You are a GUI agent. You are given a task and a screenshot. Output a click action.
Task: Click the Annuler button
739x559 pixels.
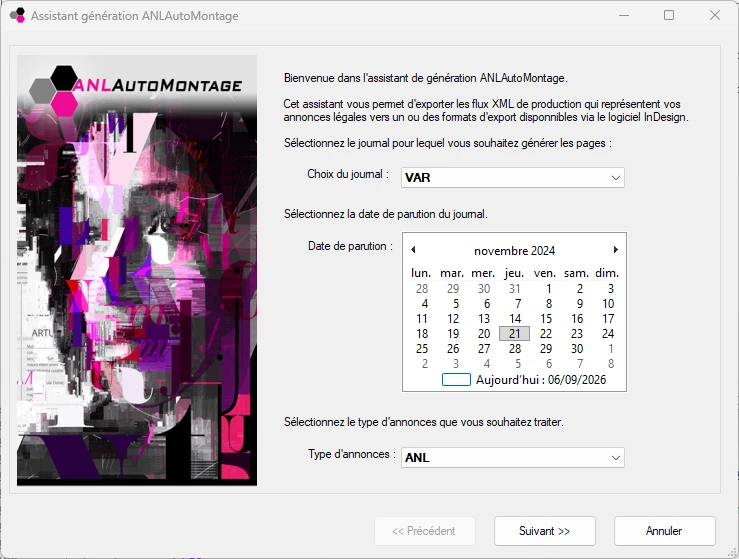coord(665,531)
